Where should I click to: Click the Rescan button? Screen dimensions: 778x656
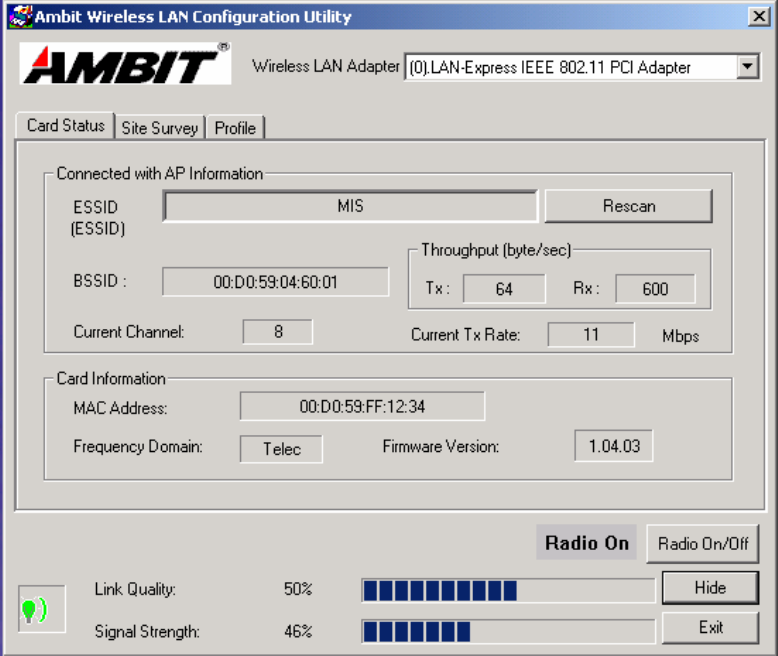pos(629,206)
